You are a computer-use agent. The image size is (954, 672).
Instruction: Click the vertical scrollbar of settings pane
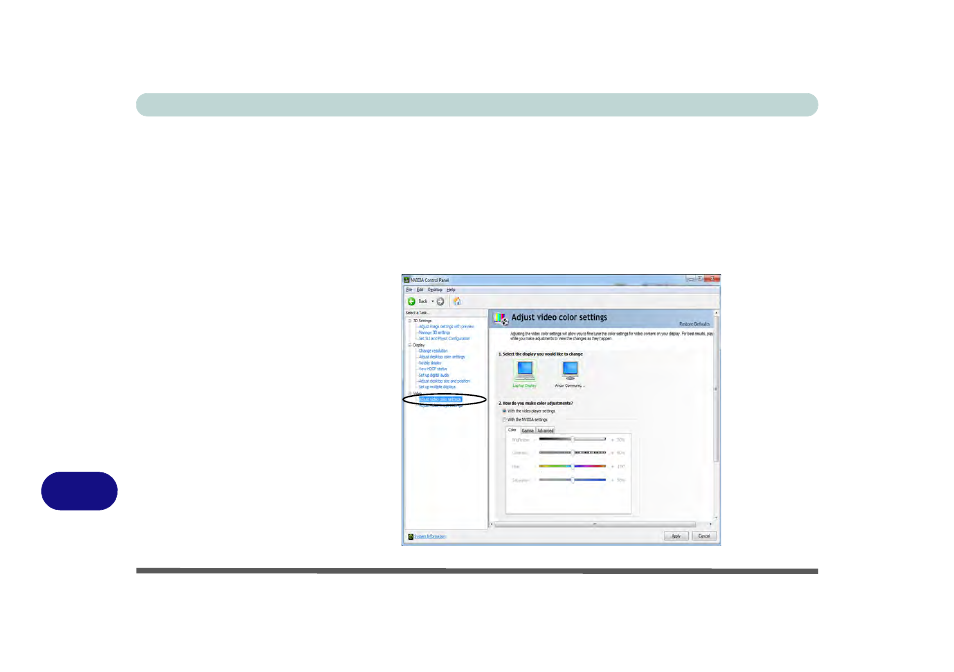tap(716, 389)
